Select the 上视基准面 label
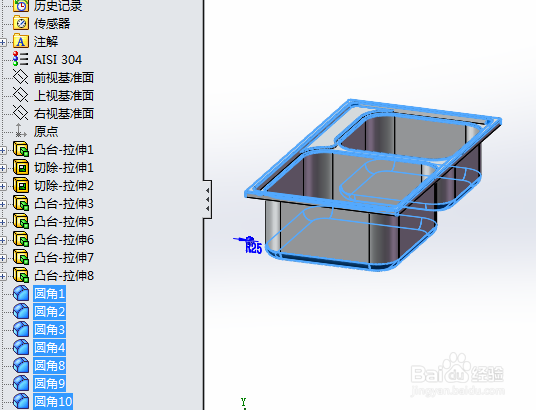 click(64, 95)
